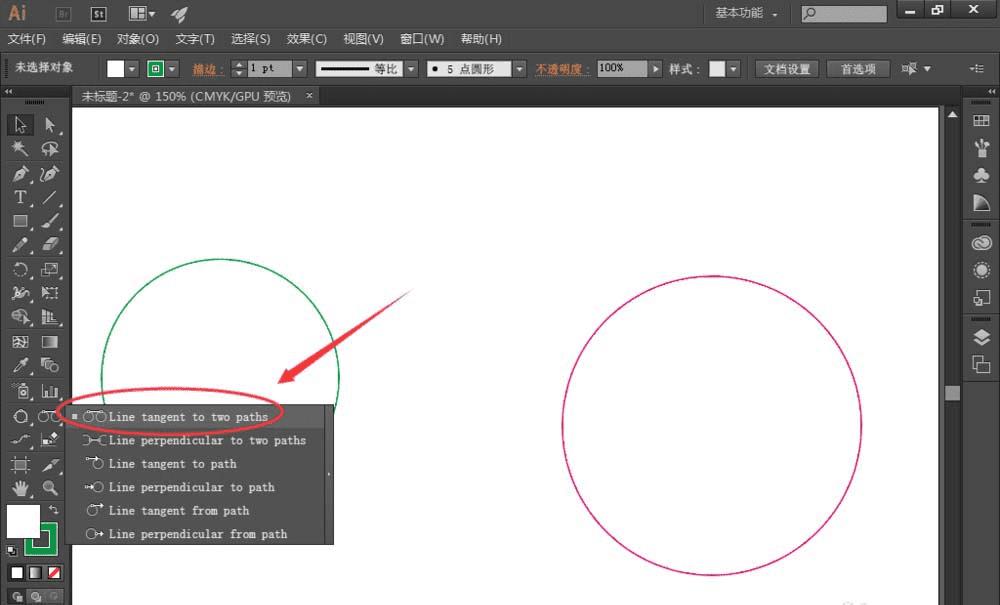Screen dimensions: 1000x605
Task: Set paint mode to Color
Action: pyautogui.click(x=17, y=572)
